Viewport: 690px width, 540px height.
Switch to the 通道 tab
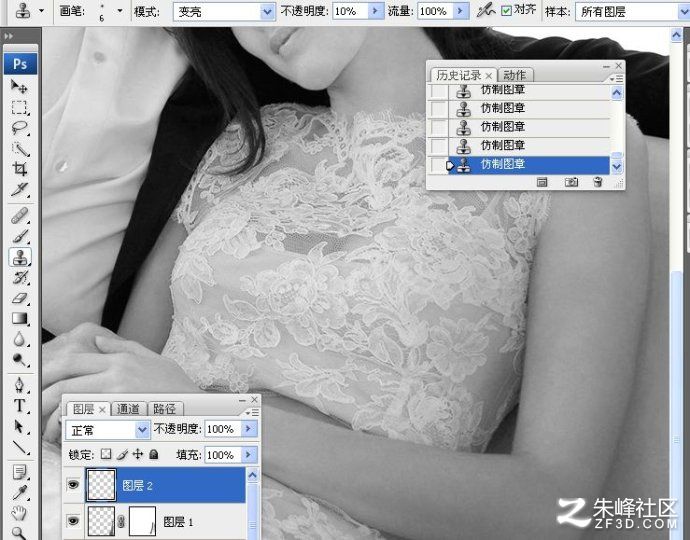(128, 409)
